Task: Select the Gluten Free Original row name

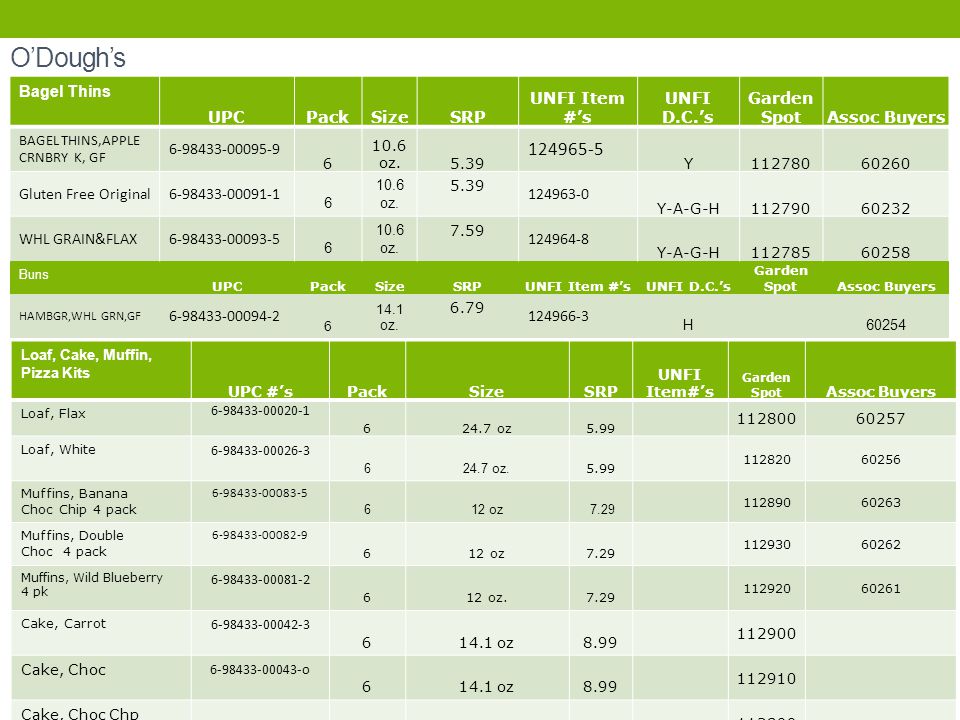Action: [x=84, y=194]
